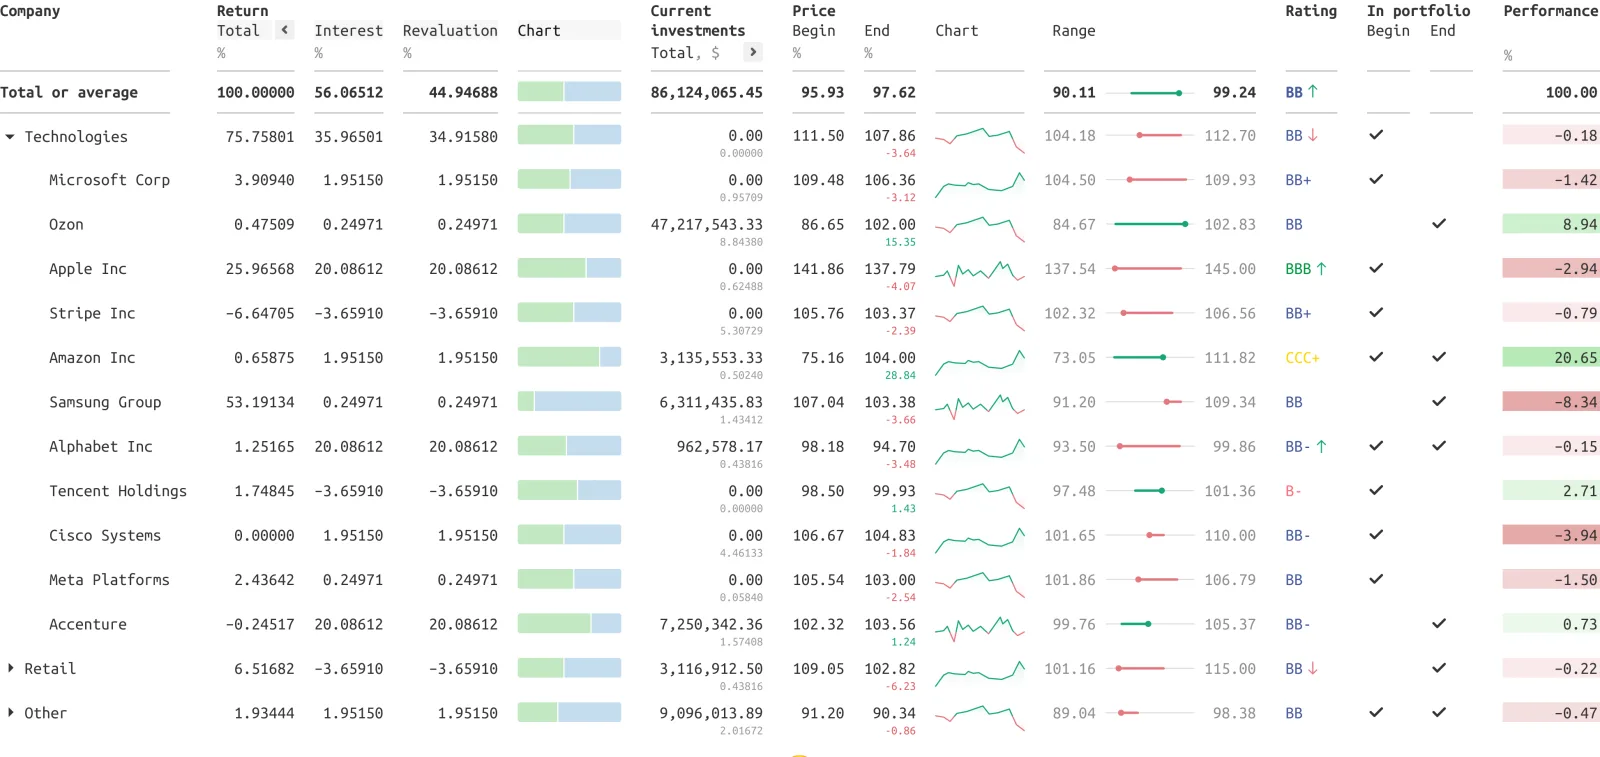The image size is (1600, 757).
Task: Click the up arrow beside Alphabet's BB- rating
Action: (1321, 447)
